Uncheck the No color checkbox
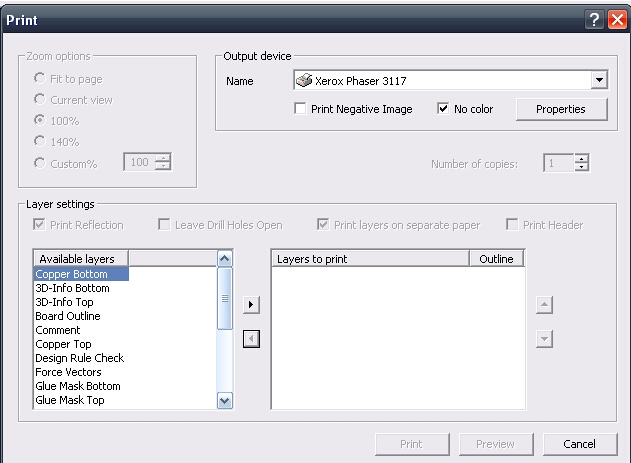 [x=443, y=109]
